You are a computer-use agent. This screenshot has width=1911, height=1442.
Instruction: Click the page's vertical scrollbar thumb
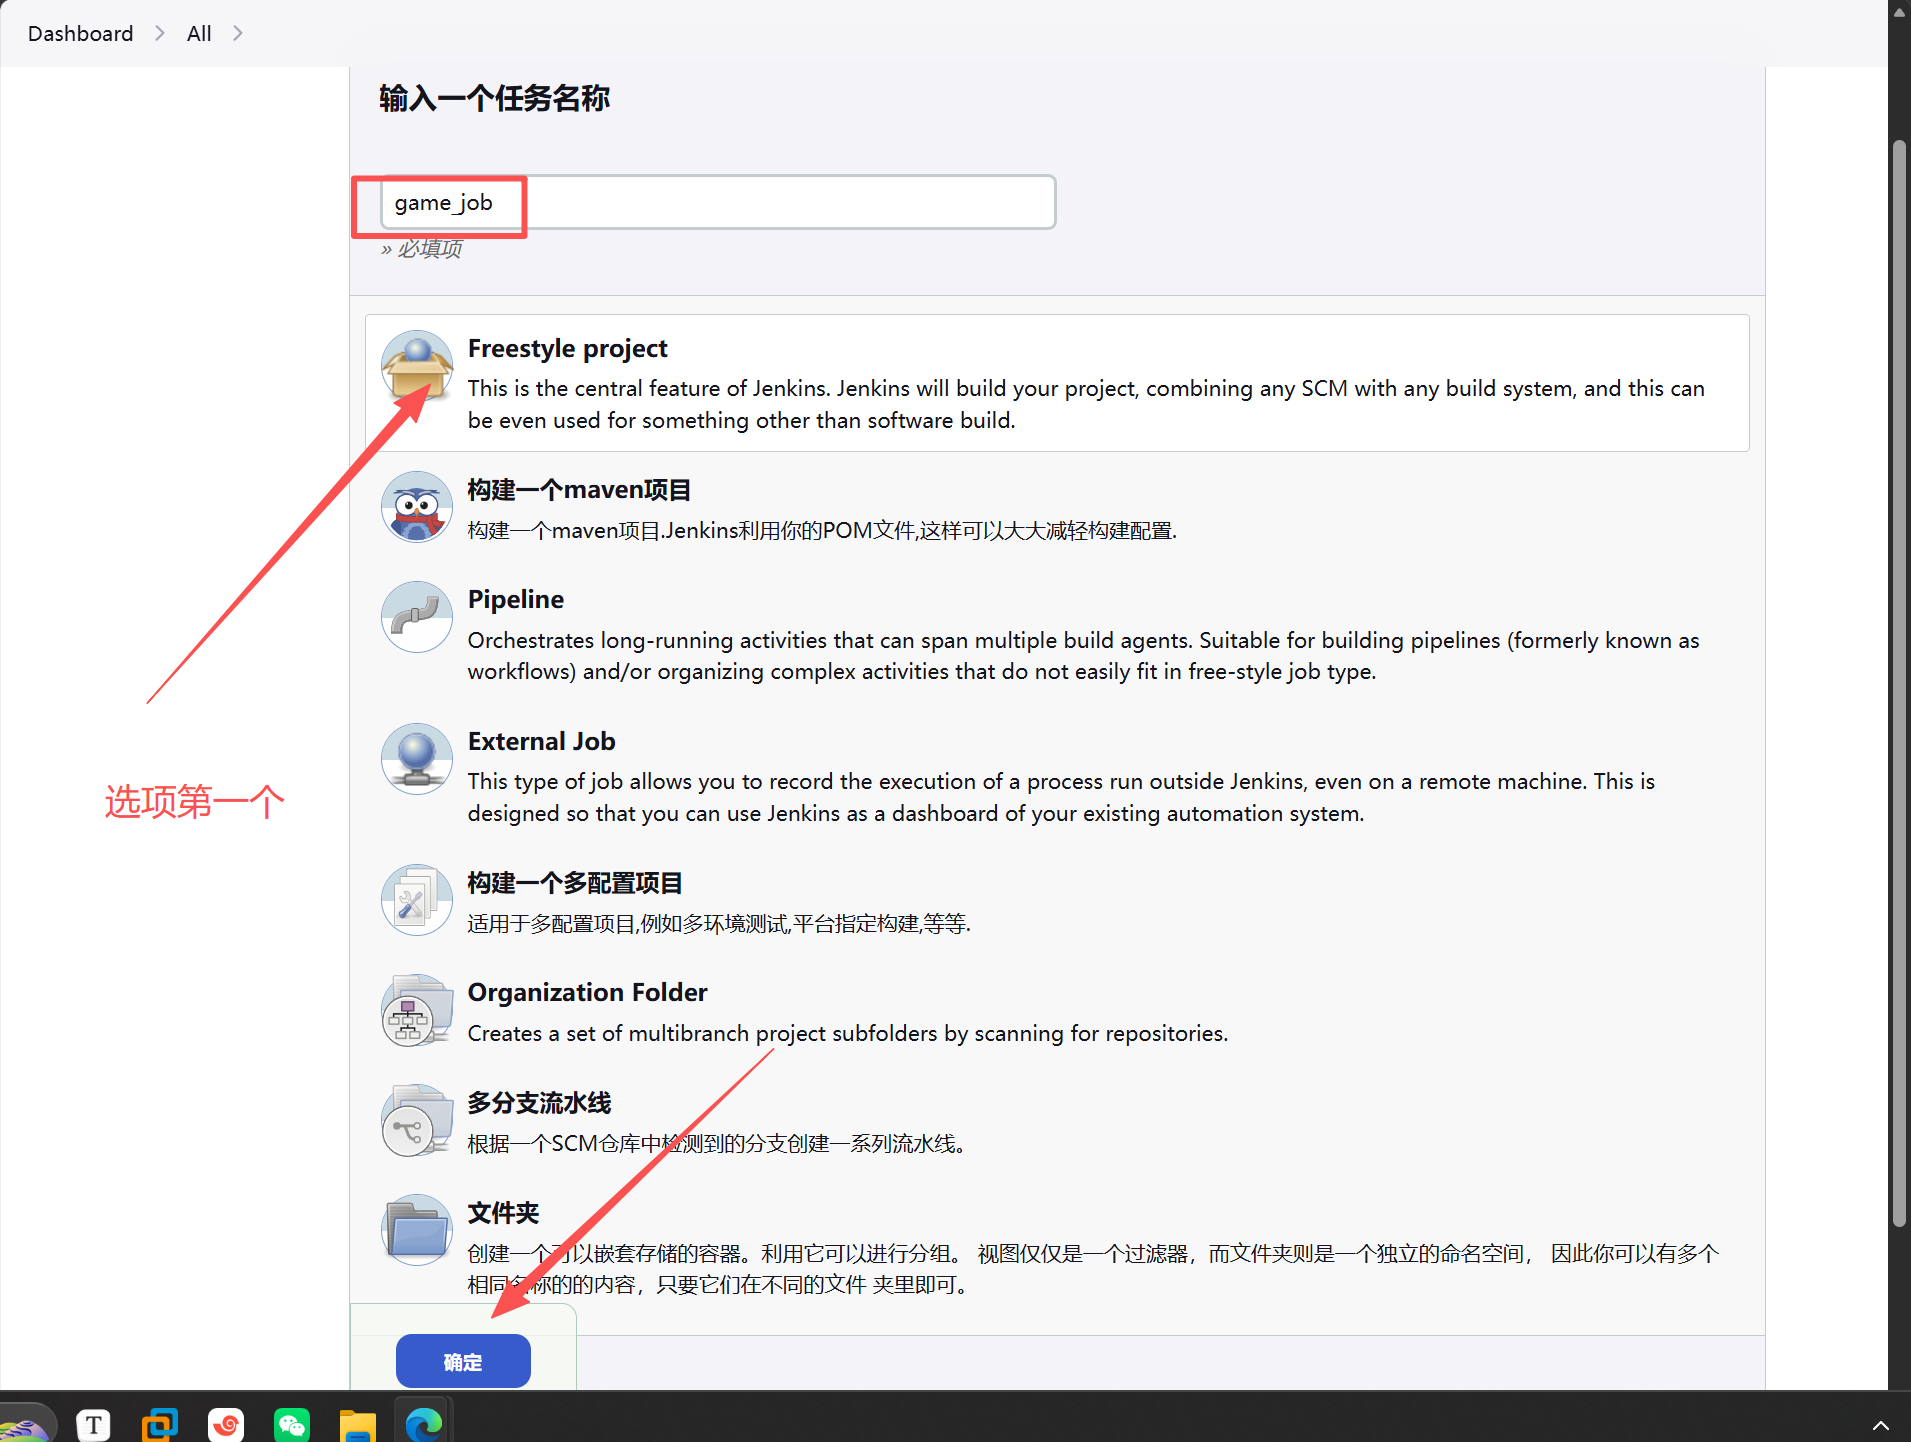[1900, 683]
